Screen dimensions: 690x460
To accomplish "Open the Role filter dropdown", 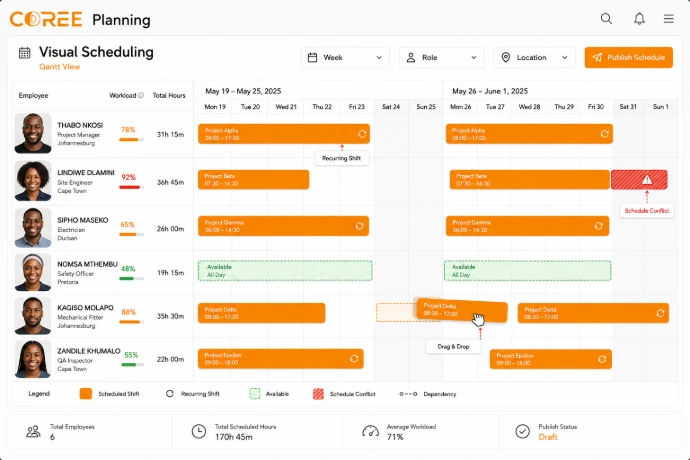I will click(441, 58).
